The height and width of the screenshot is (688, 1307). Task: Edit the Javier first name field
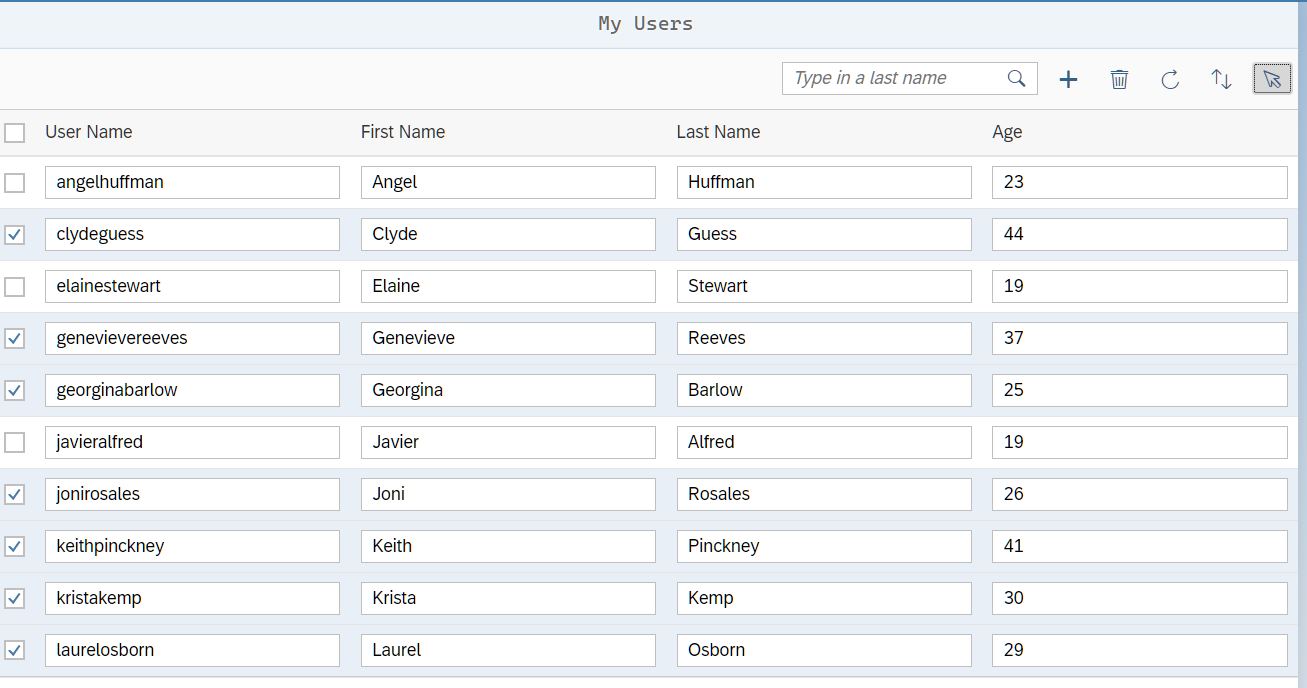[508, 442]
